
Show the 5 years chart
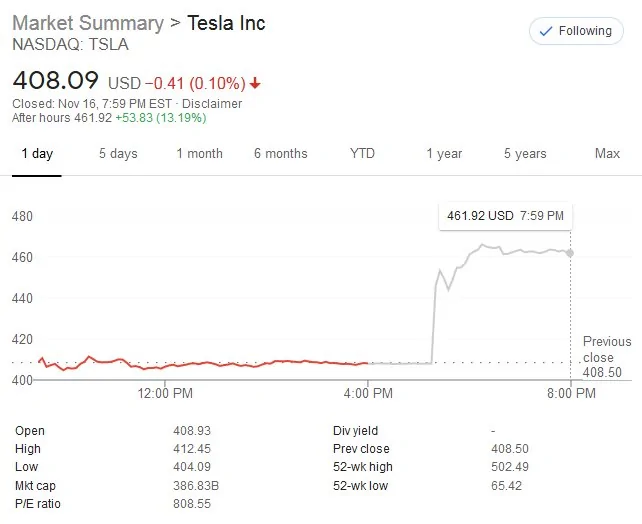[525, 154]
